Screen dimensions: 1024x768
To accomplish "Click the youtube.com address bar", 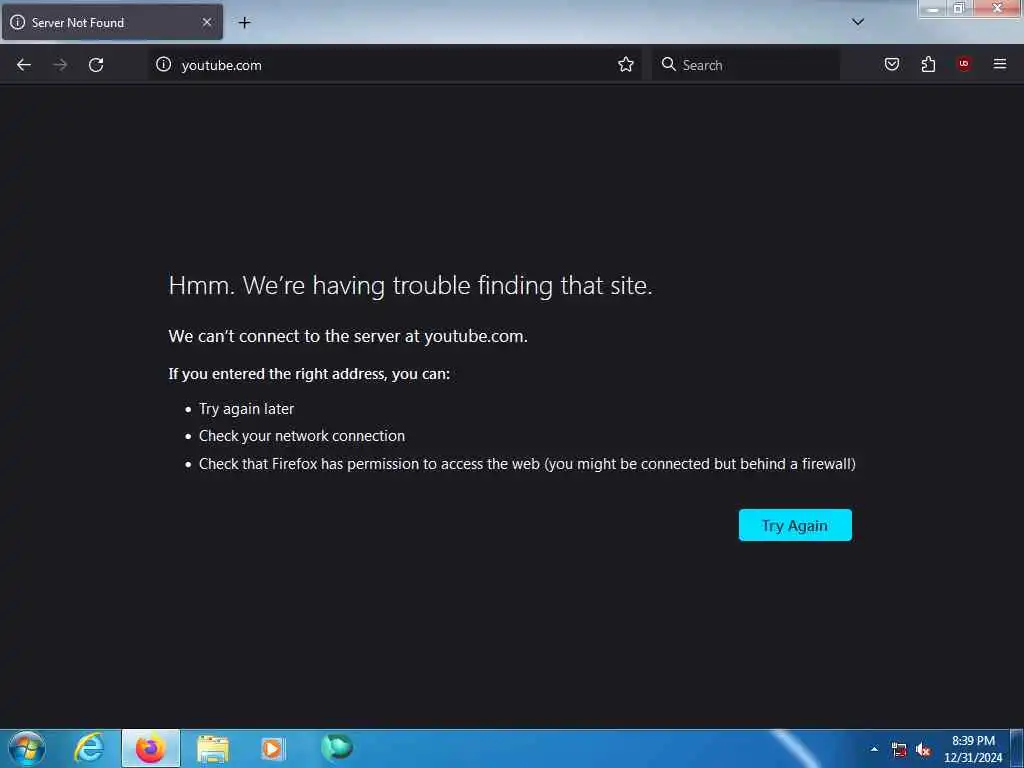I will pos(395,65).
